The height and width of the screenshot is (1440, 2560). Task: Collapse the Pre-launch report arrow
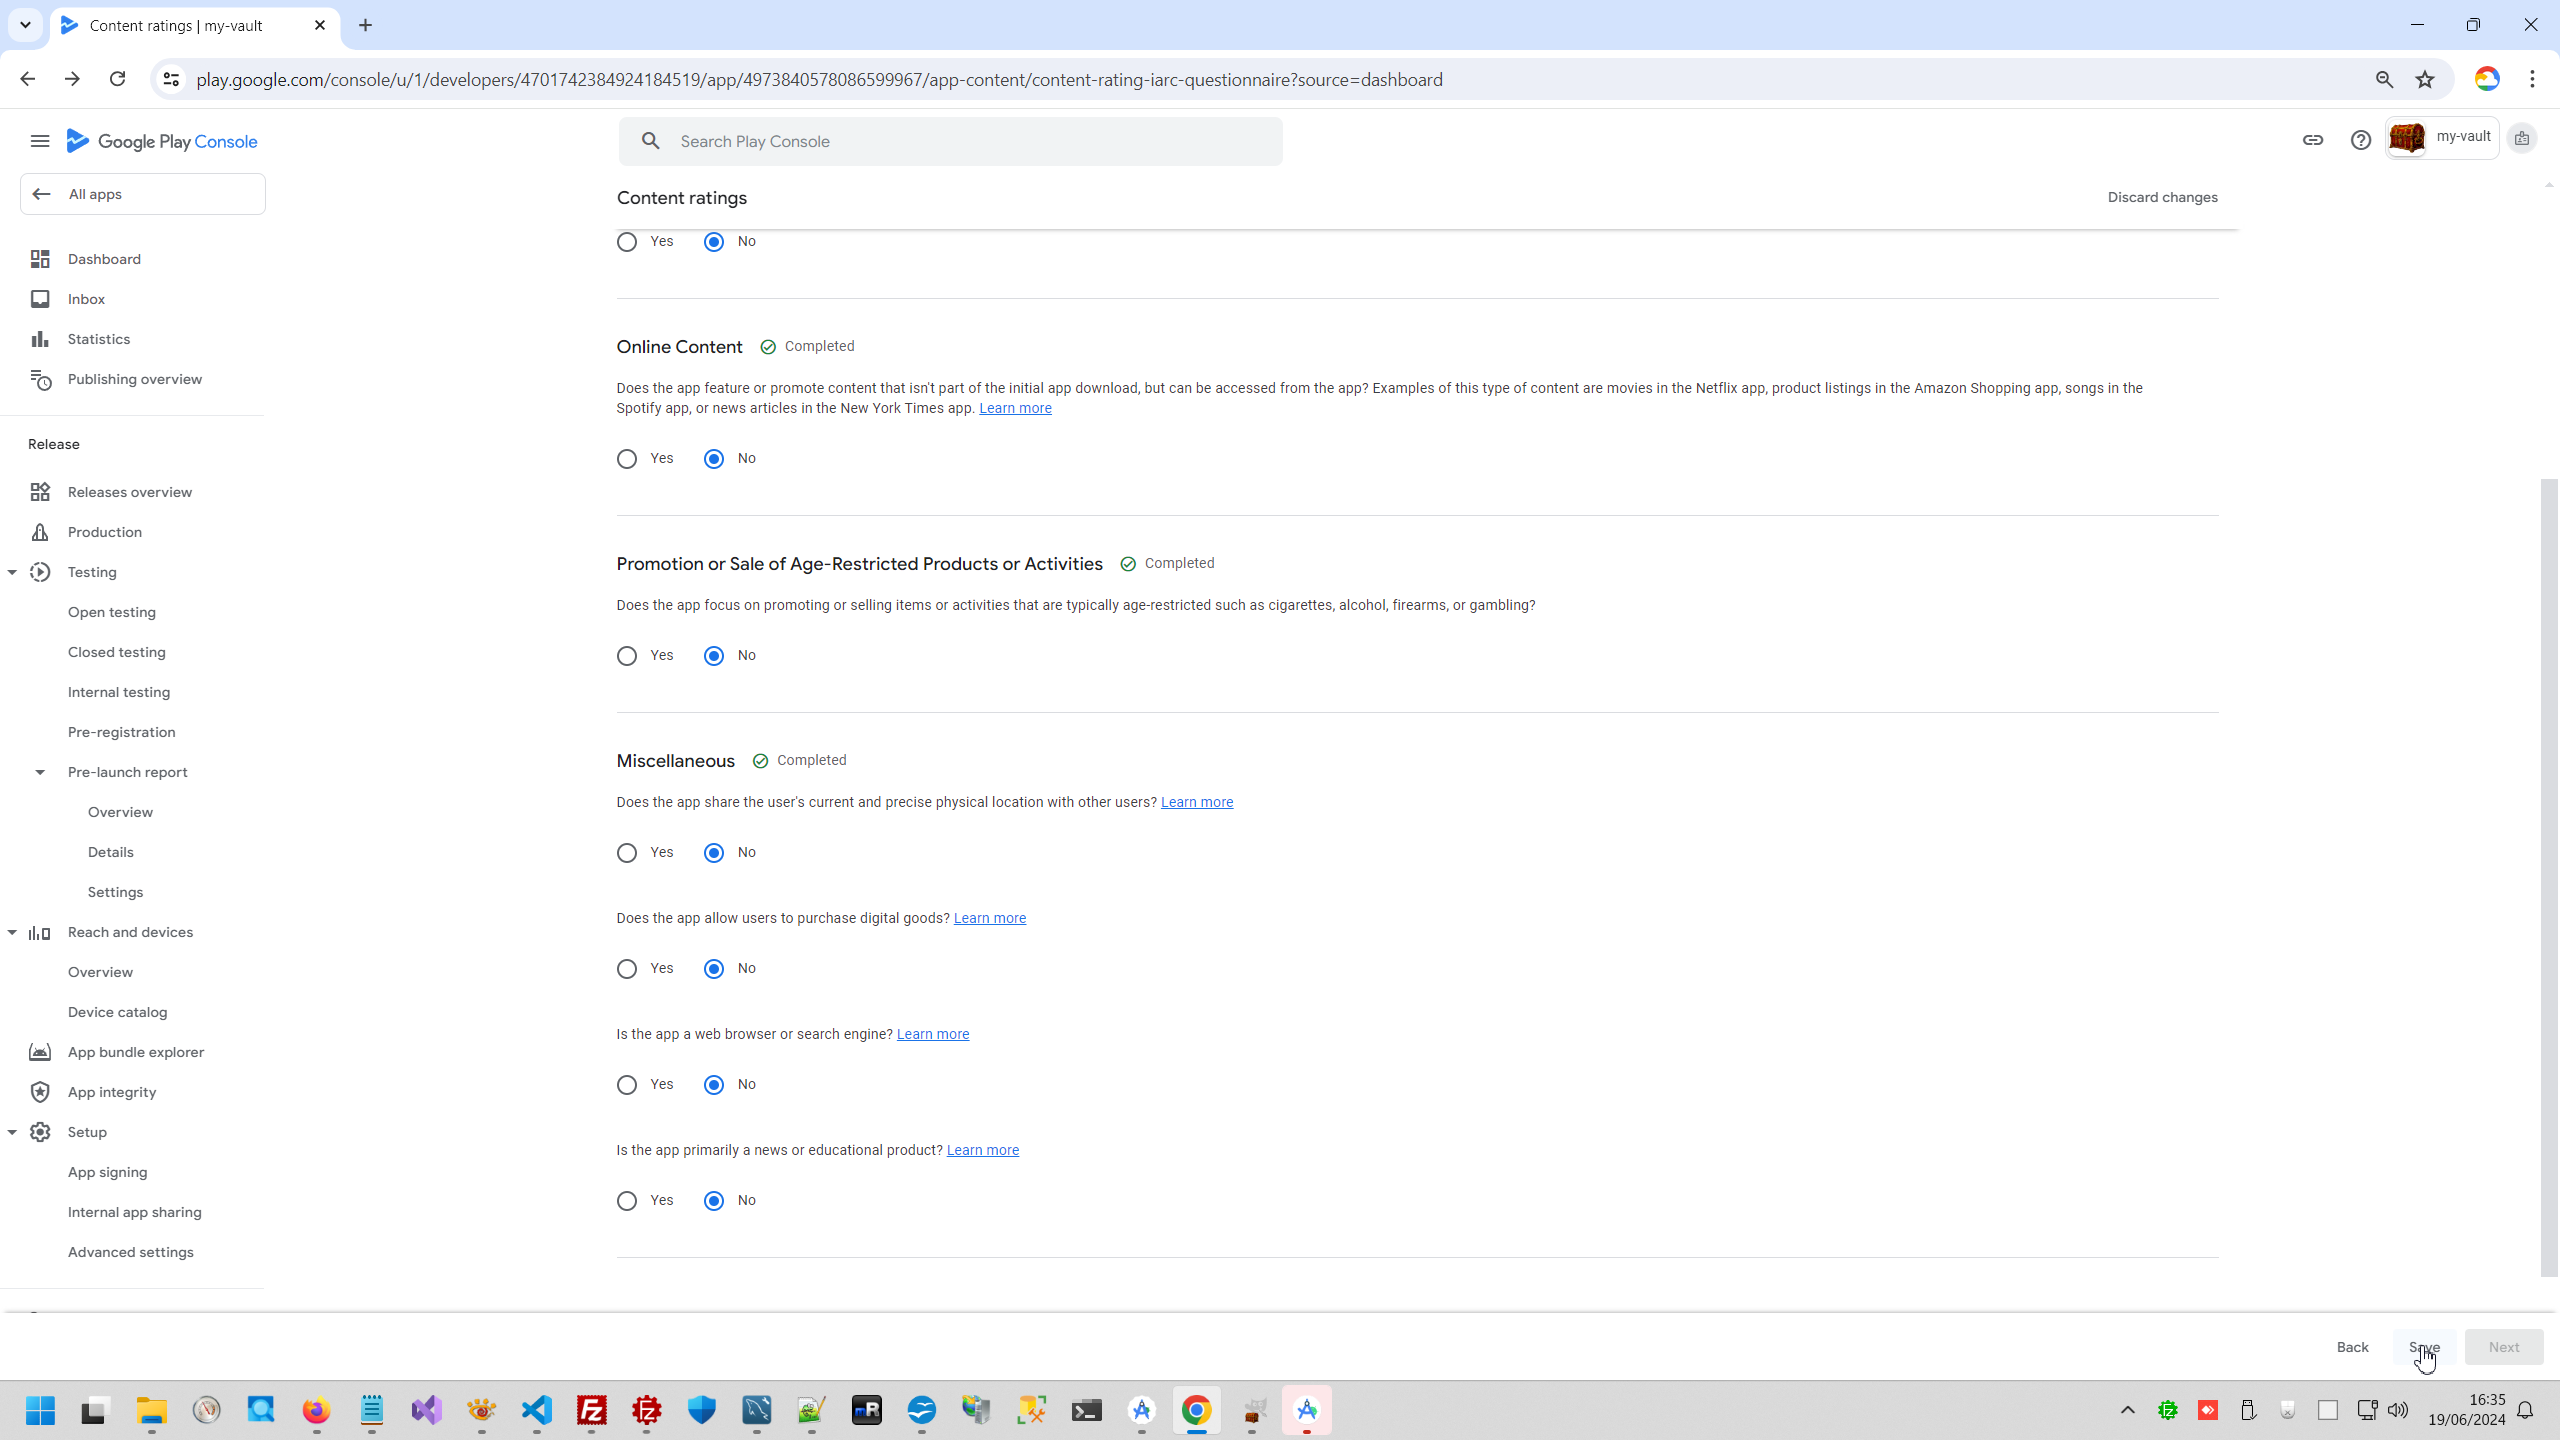tap(40, 772)
